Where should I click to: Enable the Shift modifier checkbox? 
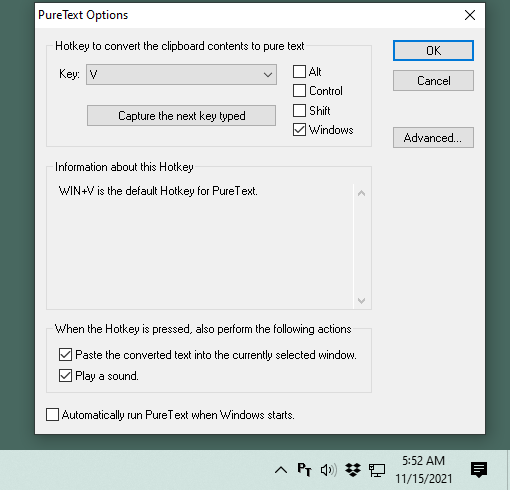[x=299, y=110]
